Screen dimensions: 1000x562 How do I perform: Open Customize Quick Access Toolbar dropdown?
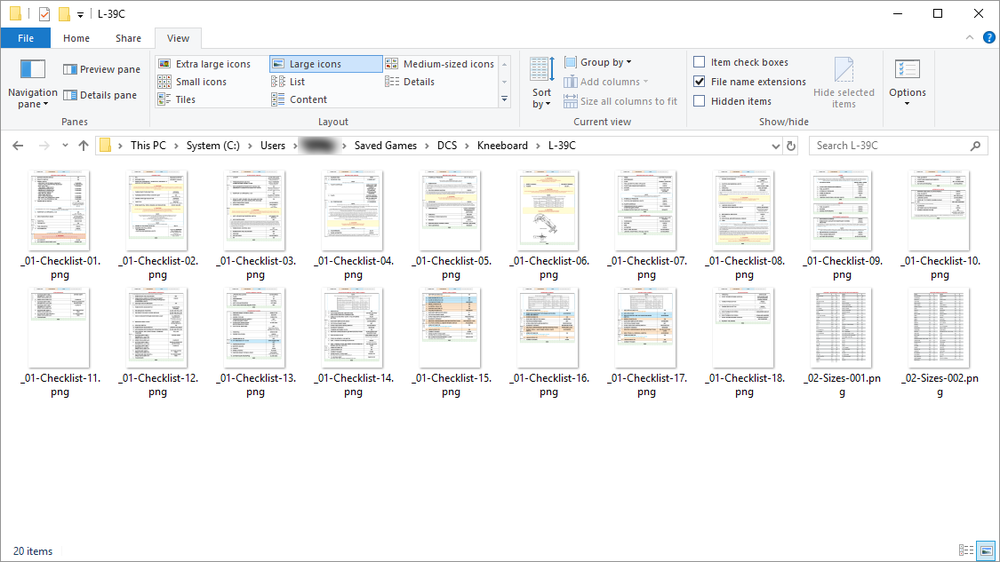(x=80, y=14)
